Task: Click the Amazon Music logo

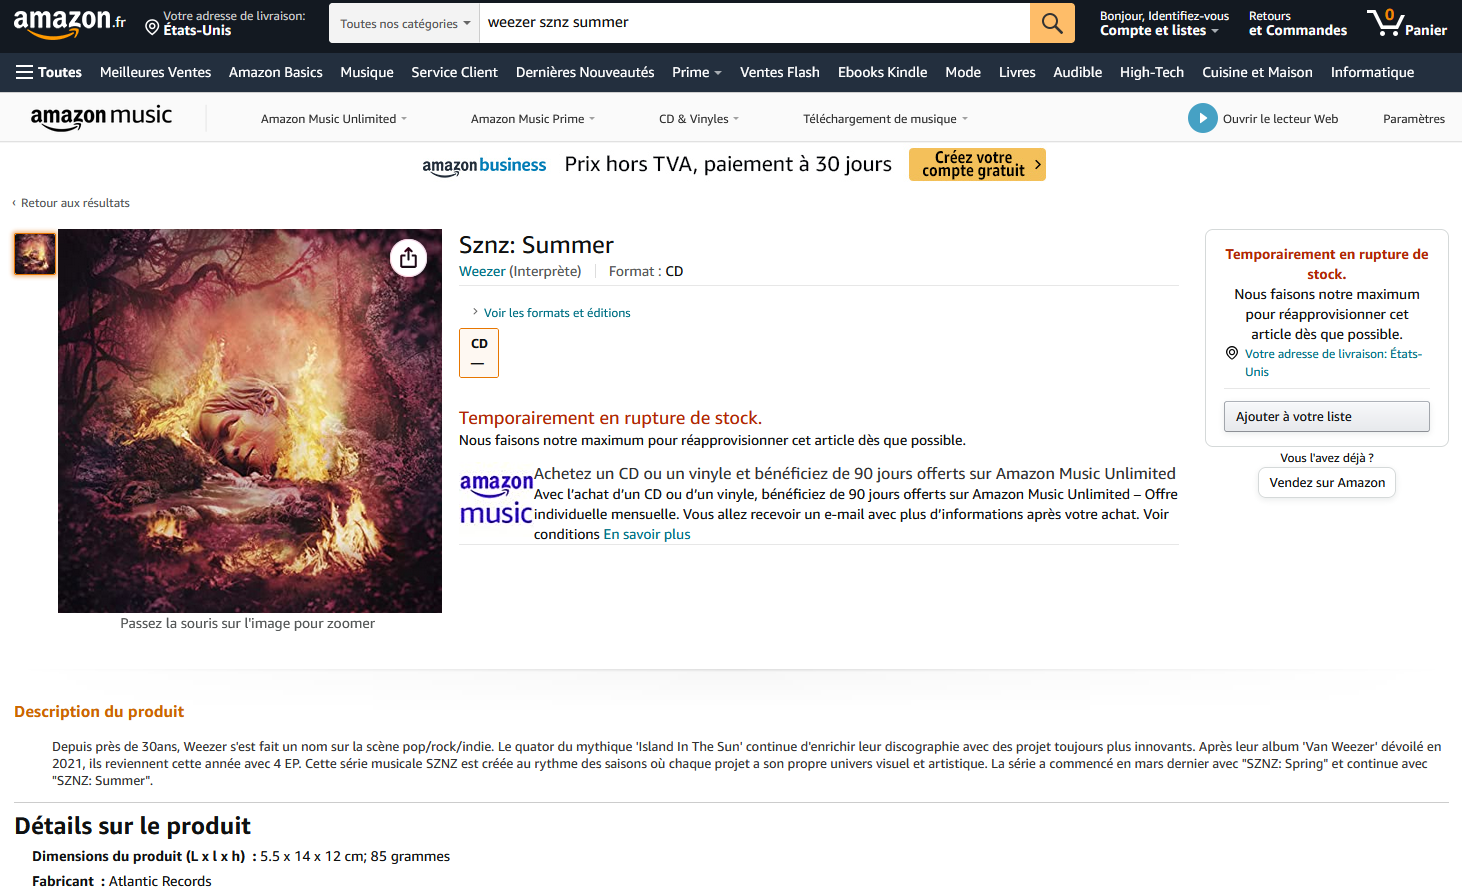Action: tap(101, 117)
